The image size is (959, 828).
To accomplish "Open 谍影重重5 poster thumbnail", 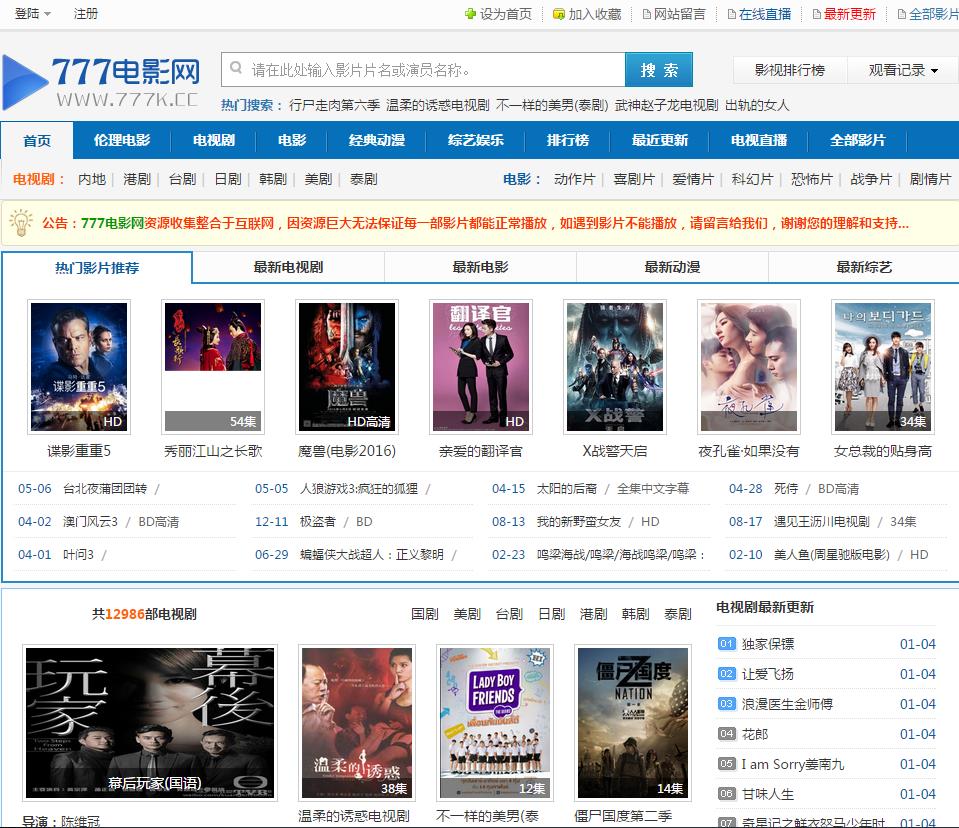I will click(x=79, y=367).
